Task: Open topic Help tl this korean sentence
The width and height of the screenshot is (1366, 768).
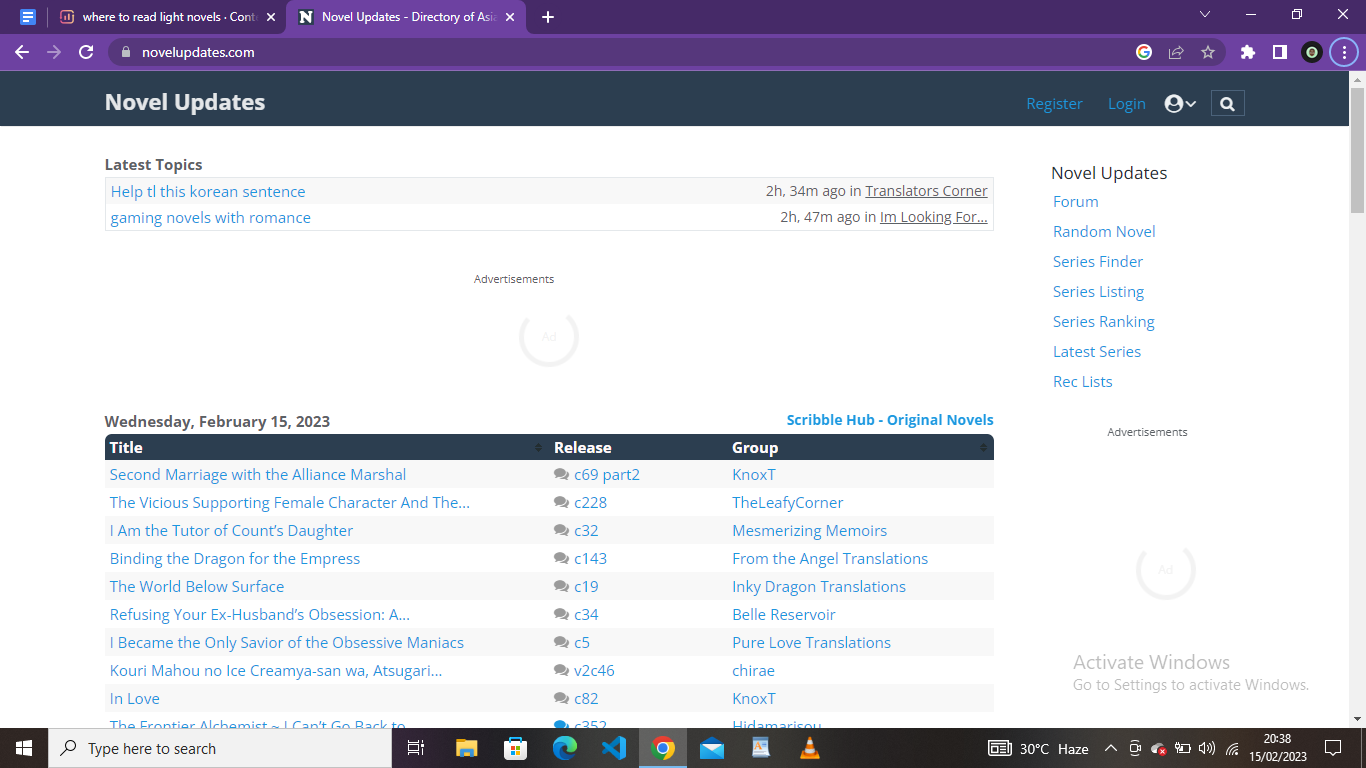Action: coord(208,191)
